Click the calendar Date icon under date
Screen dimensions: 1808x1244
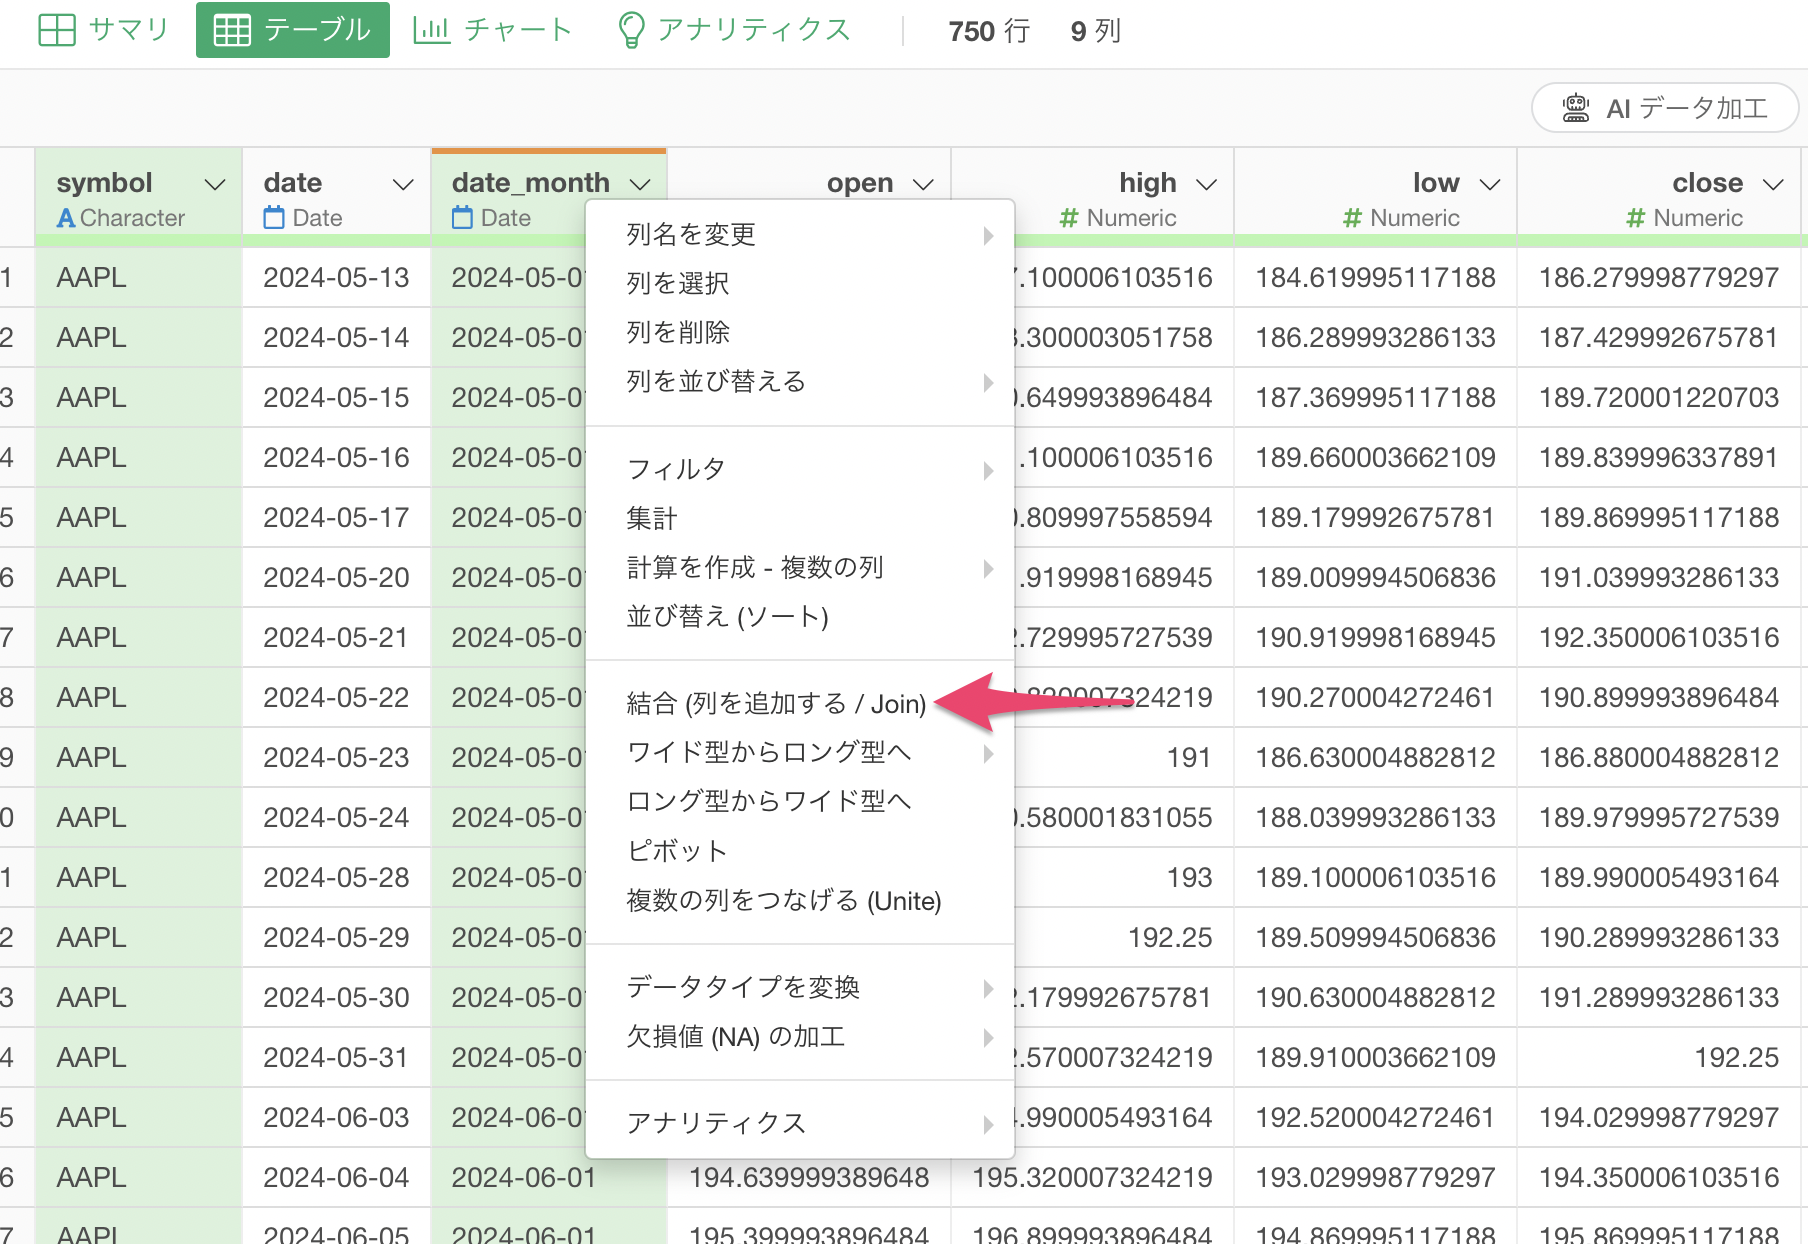pyautogui.click(x=274, y=218)
